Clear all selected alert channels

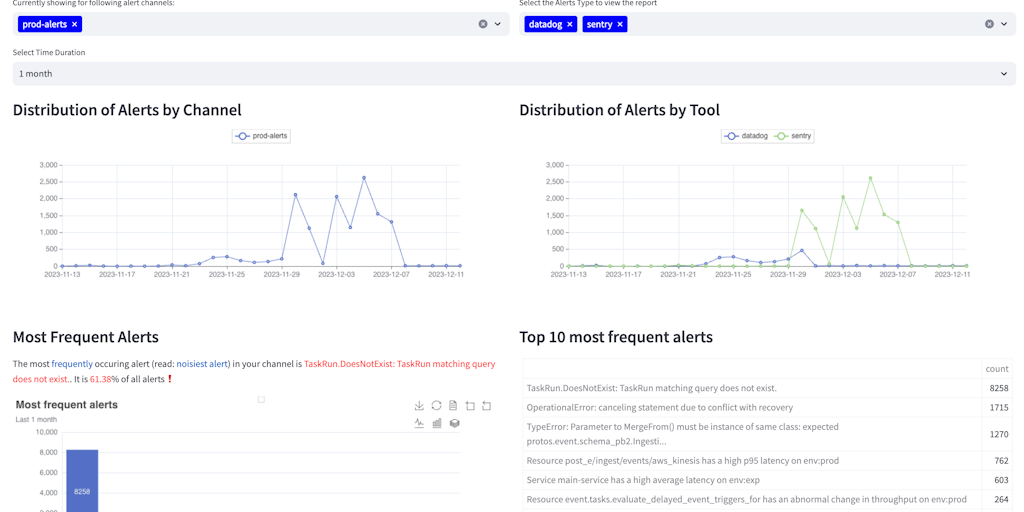[483, 24]
